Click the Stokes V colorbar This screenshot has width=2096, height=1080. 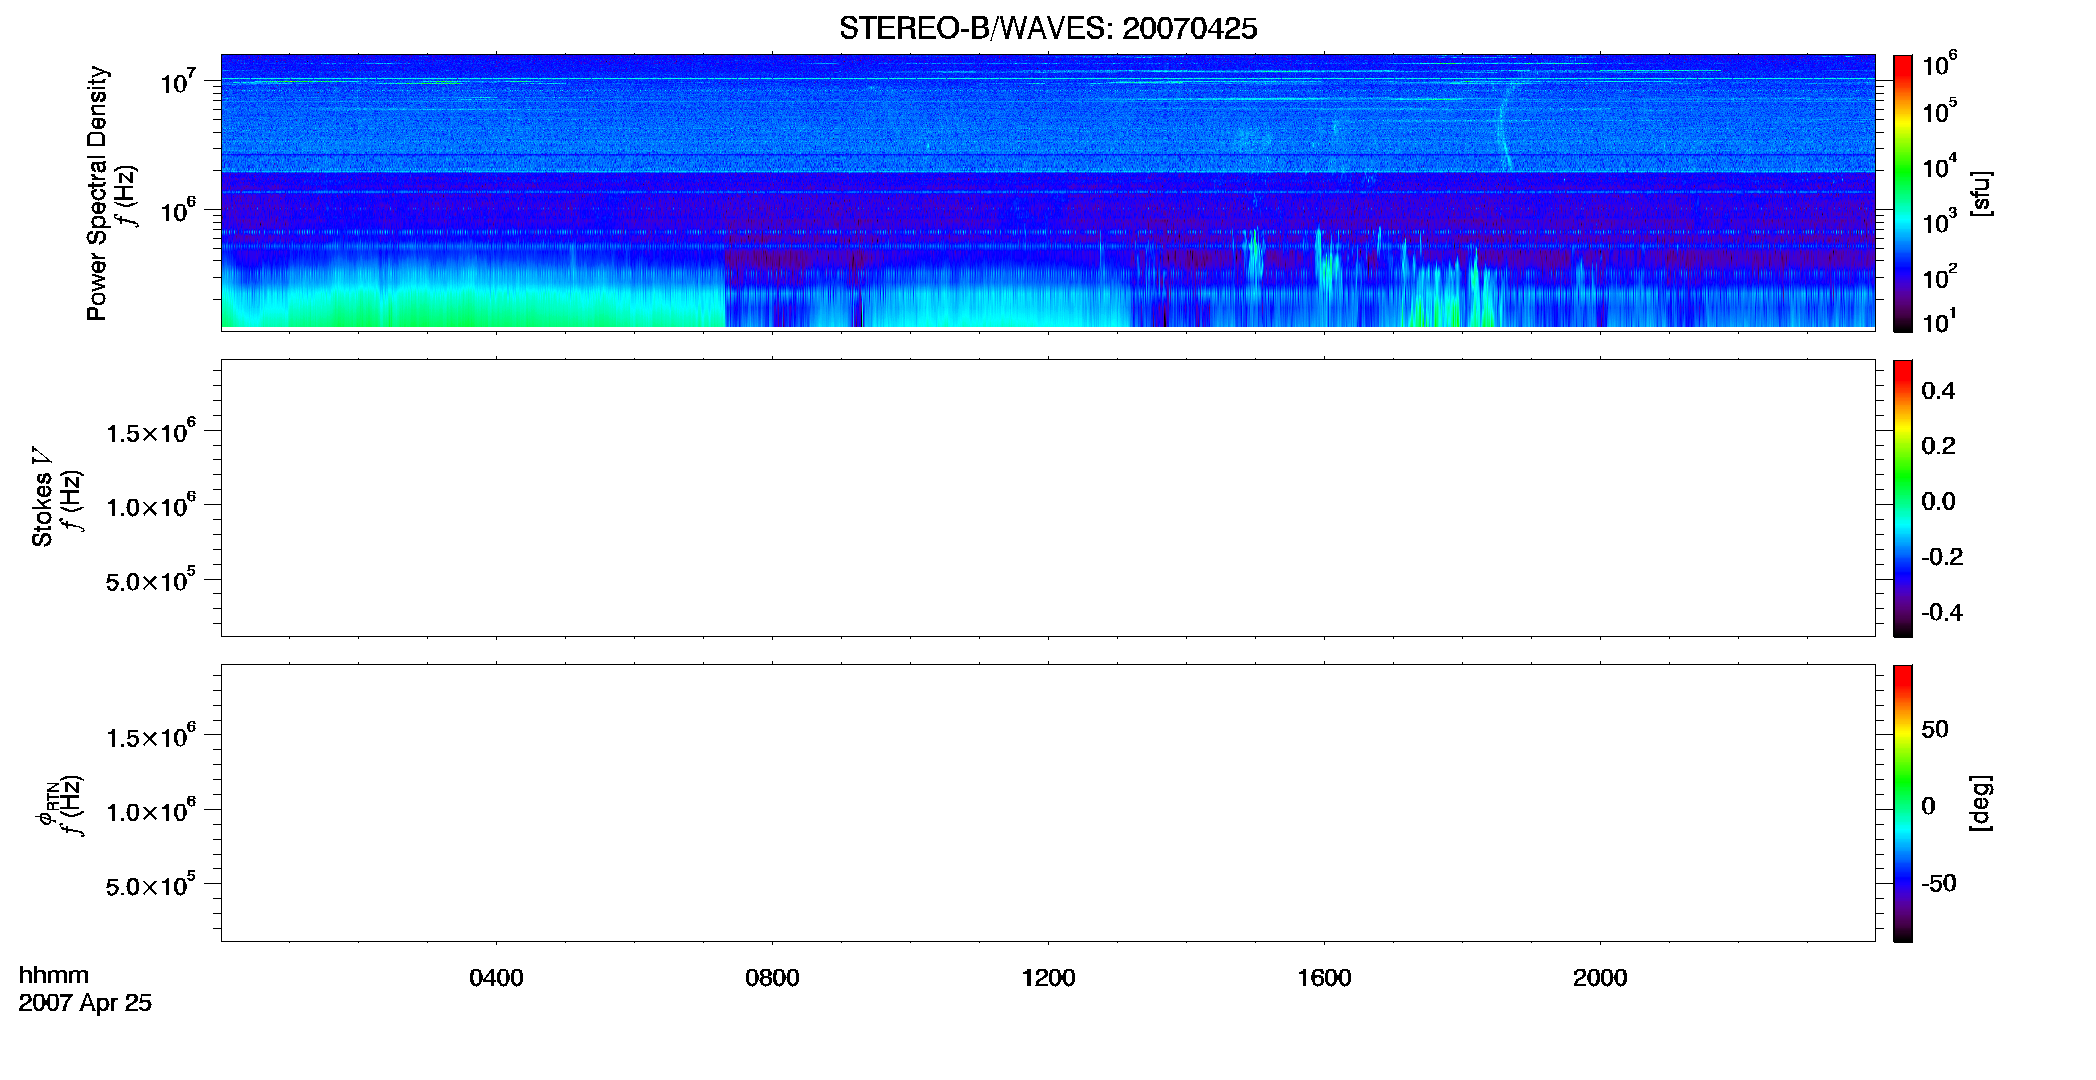point(1902,498)
